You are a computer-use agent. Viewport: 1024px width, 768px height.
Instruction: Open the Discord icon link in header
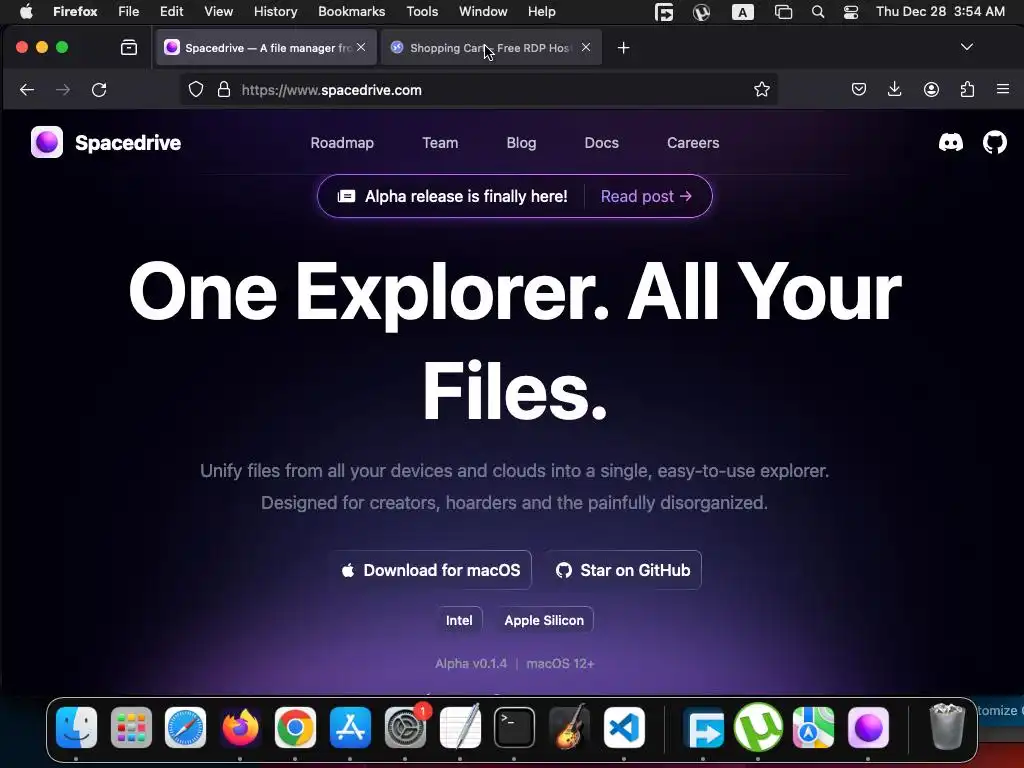click(950, 142)
